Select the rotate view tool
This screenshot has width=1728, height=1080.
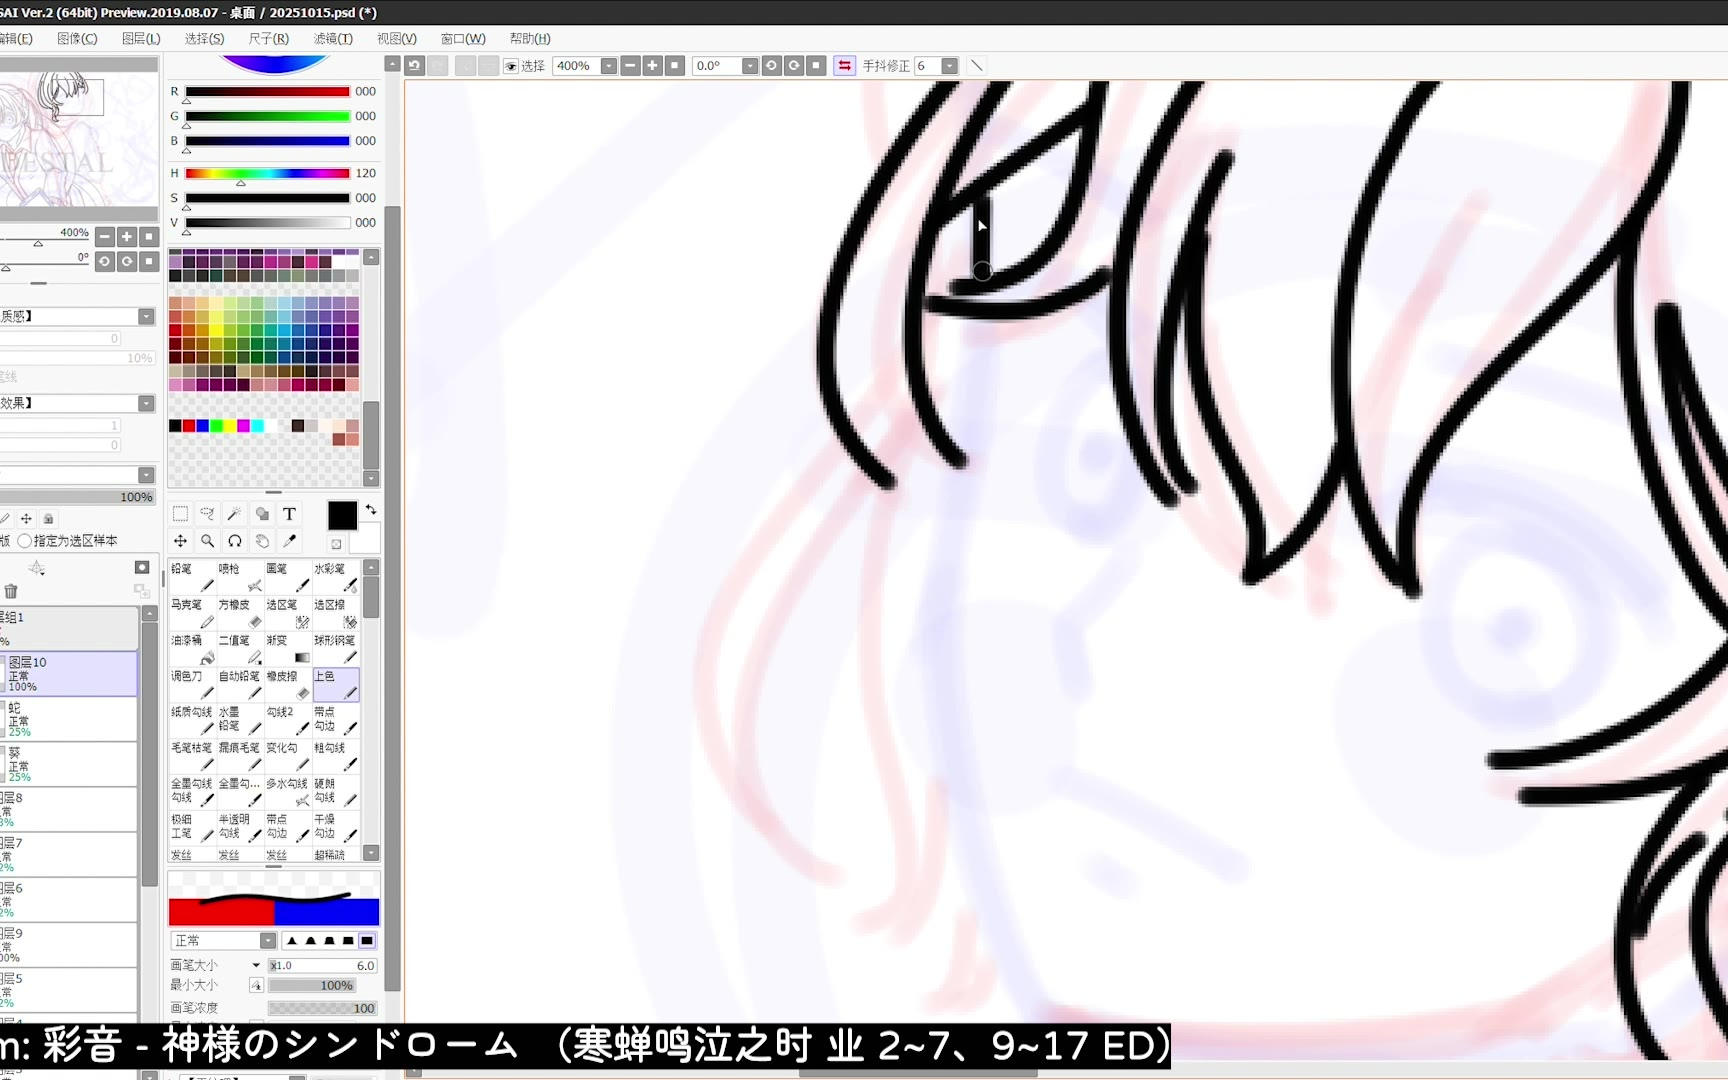point(234,541)
